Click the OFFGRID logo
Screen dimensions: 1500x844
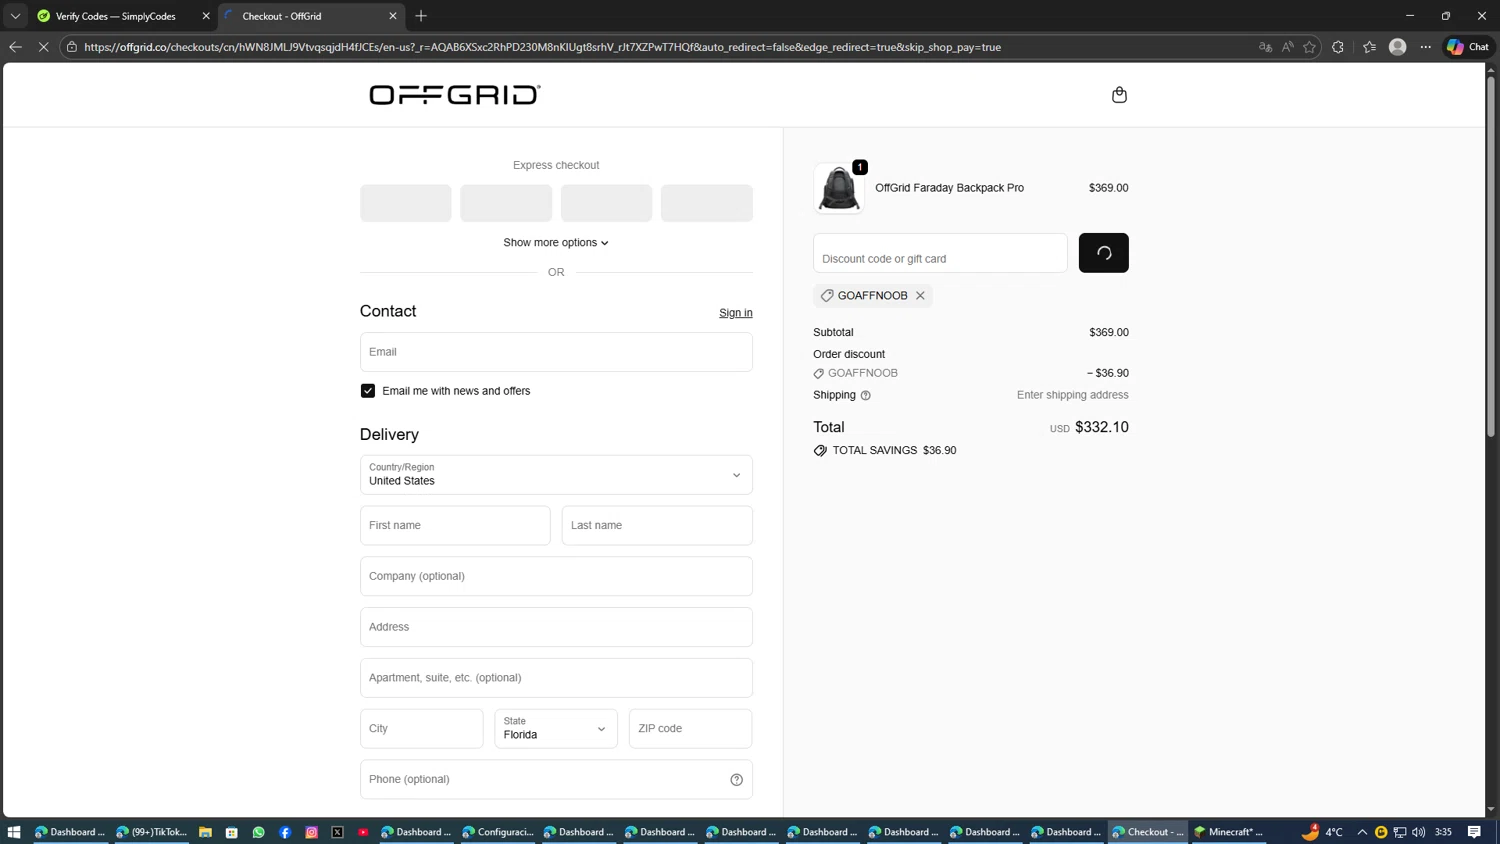point(455,95)
